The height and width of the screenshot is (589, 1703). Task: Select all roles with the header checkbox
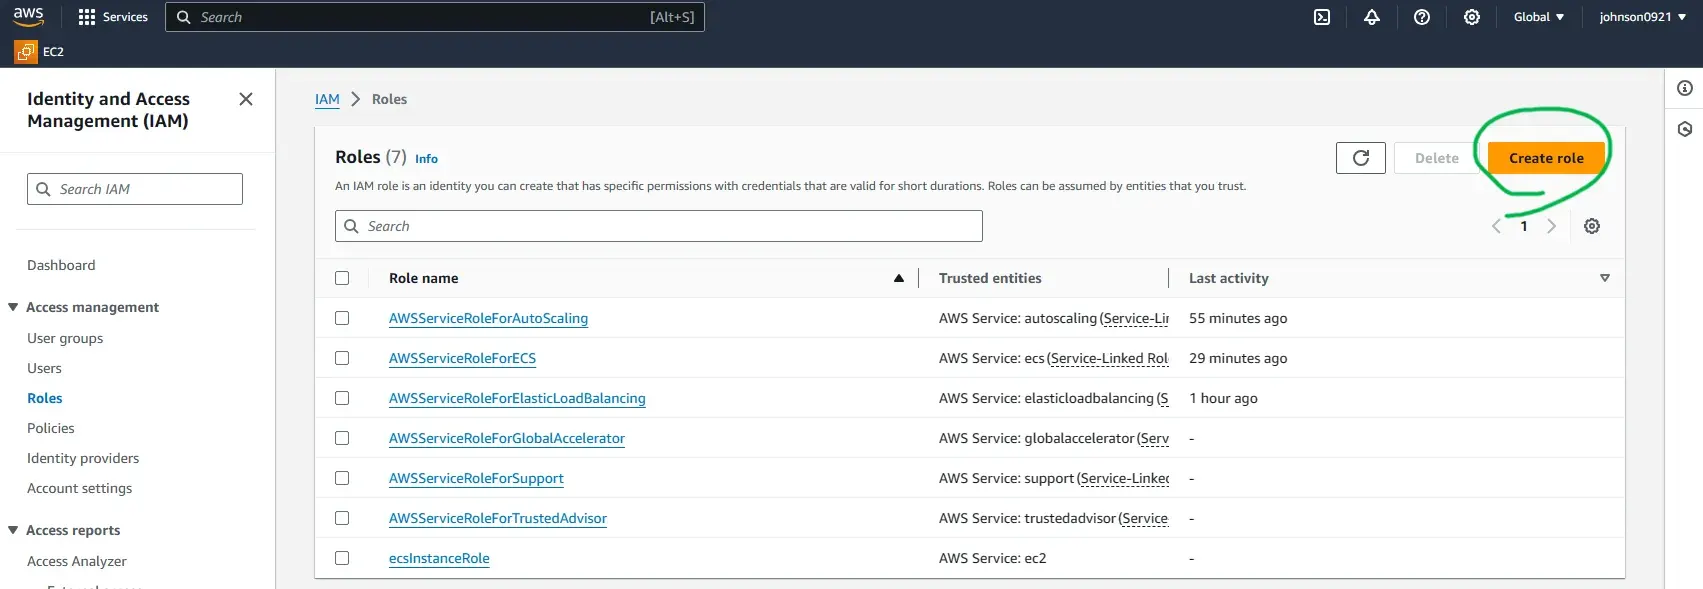pyautogui.click(x=342, y=278)
